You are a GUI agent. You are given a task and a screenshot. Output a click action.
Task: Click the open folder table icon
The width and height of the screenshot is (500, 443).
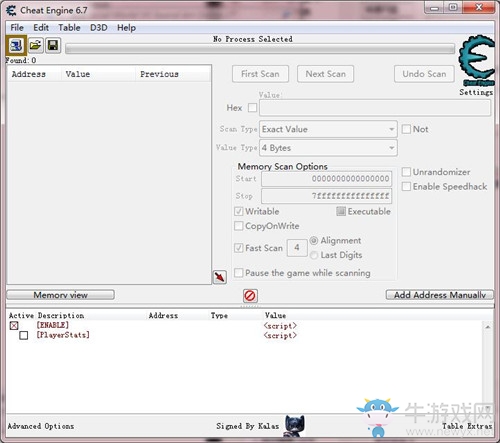click(35, 45)
